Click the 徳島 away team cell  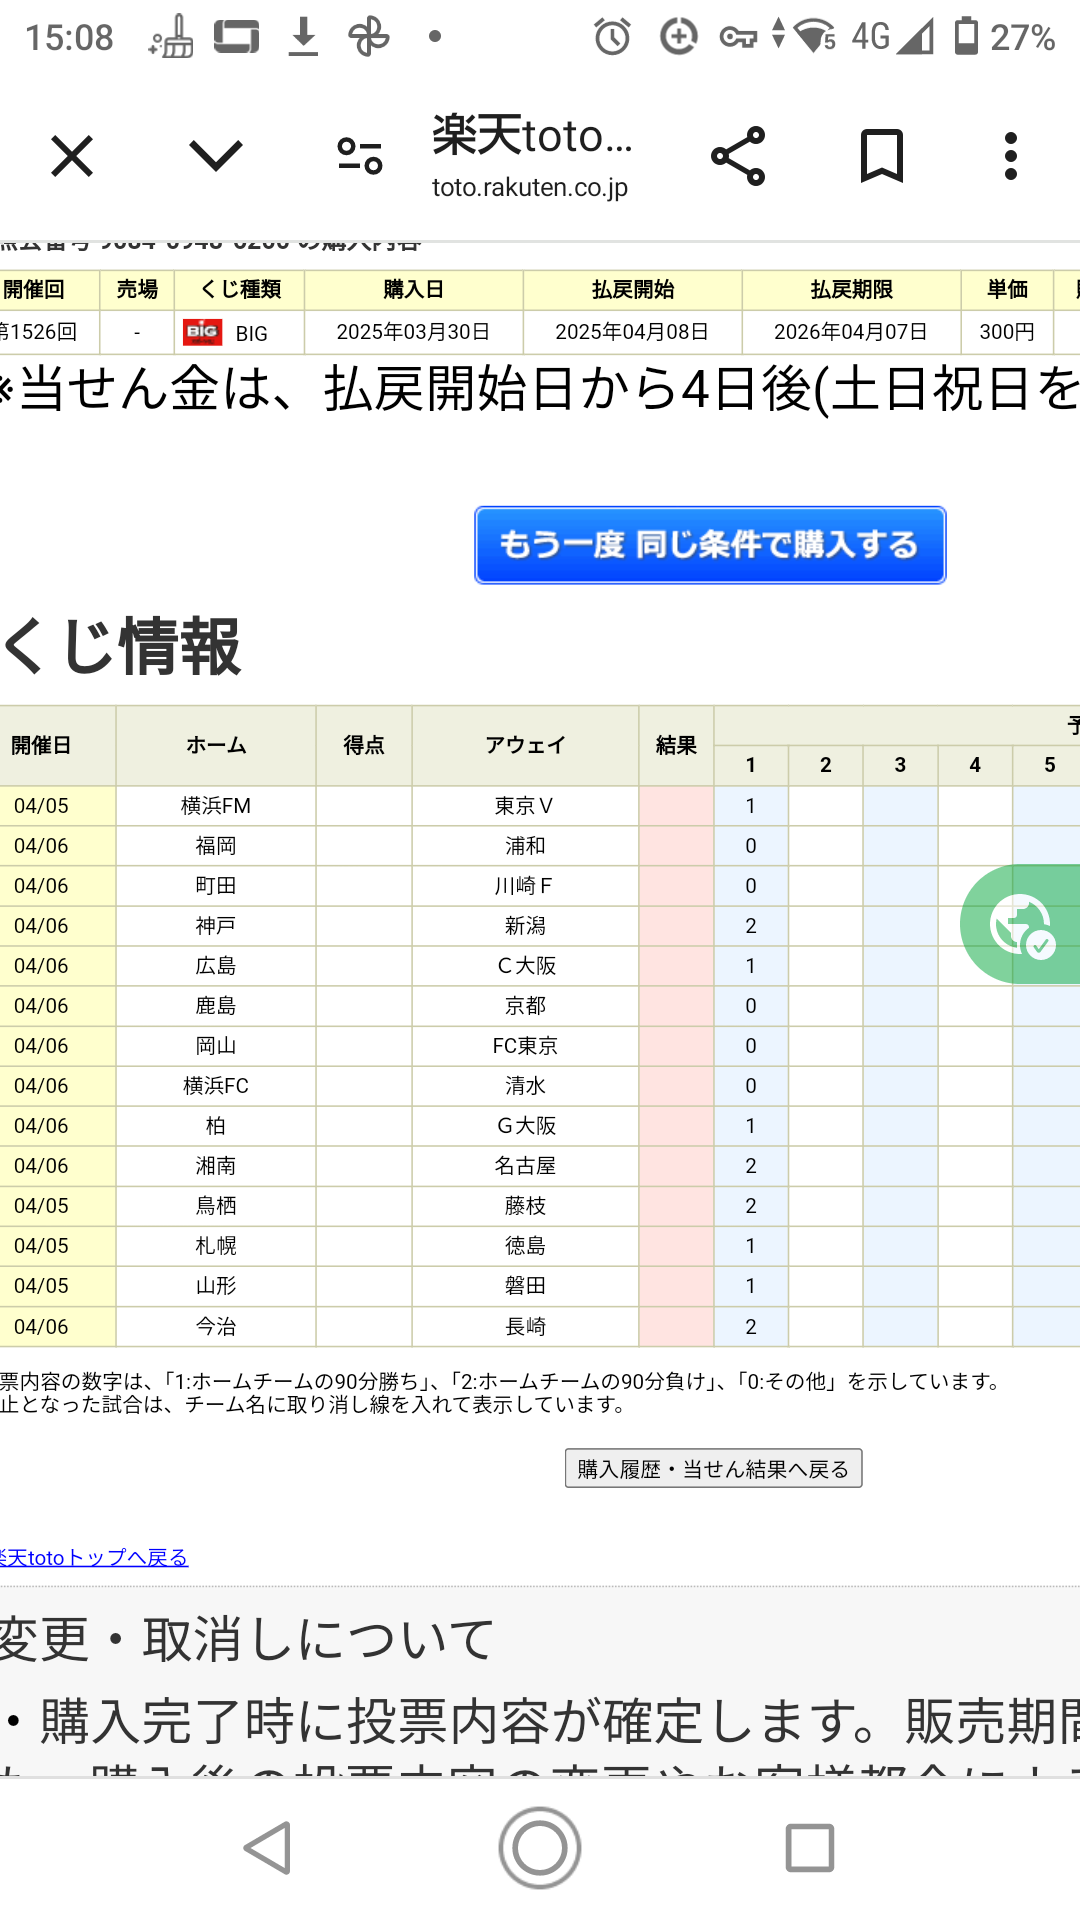526,1246
